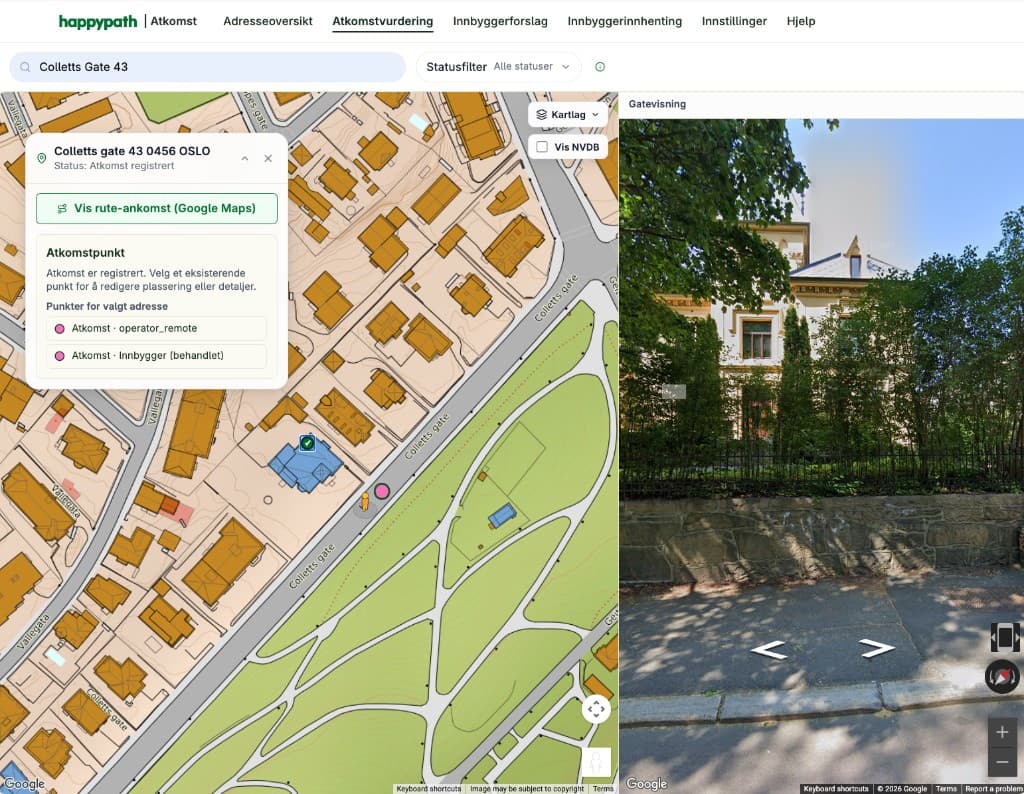This screenshot has width=1024, height=794.
Task: Click street view Keyboard shortcuts link
Action: pos(836,789)
